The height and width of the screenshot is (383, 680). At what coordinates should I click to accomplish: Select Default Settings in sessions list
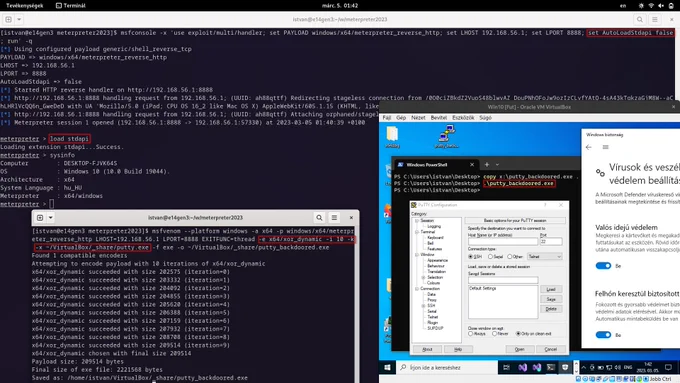coord(483,288)
